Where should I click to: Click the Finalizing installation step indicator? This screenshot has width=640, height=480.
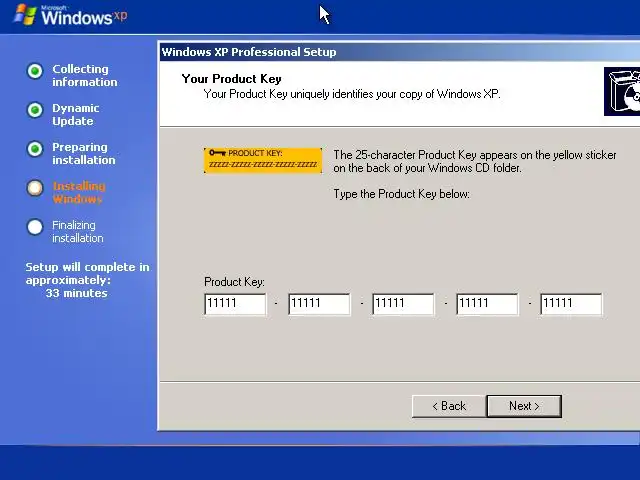pos(35,227)
